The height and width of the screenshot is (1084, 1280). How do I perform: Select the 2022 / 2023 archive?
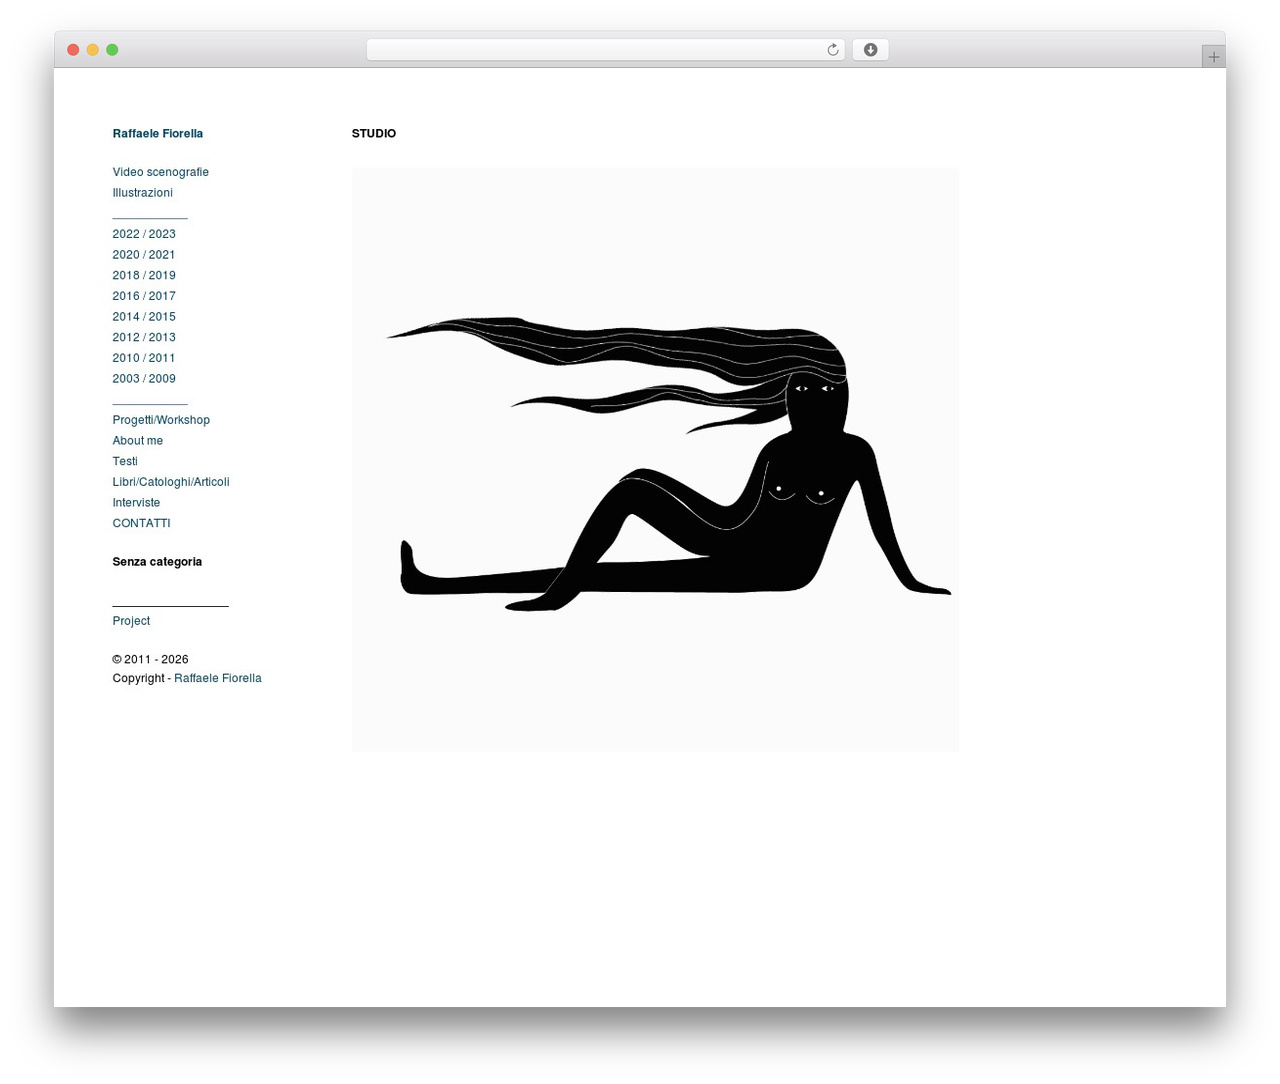tap(144, 234)
